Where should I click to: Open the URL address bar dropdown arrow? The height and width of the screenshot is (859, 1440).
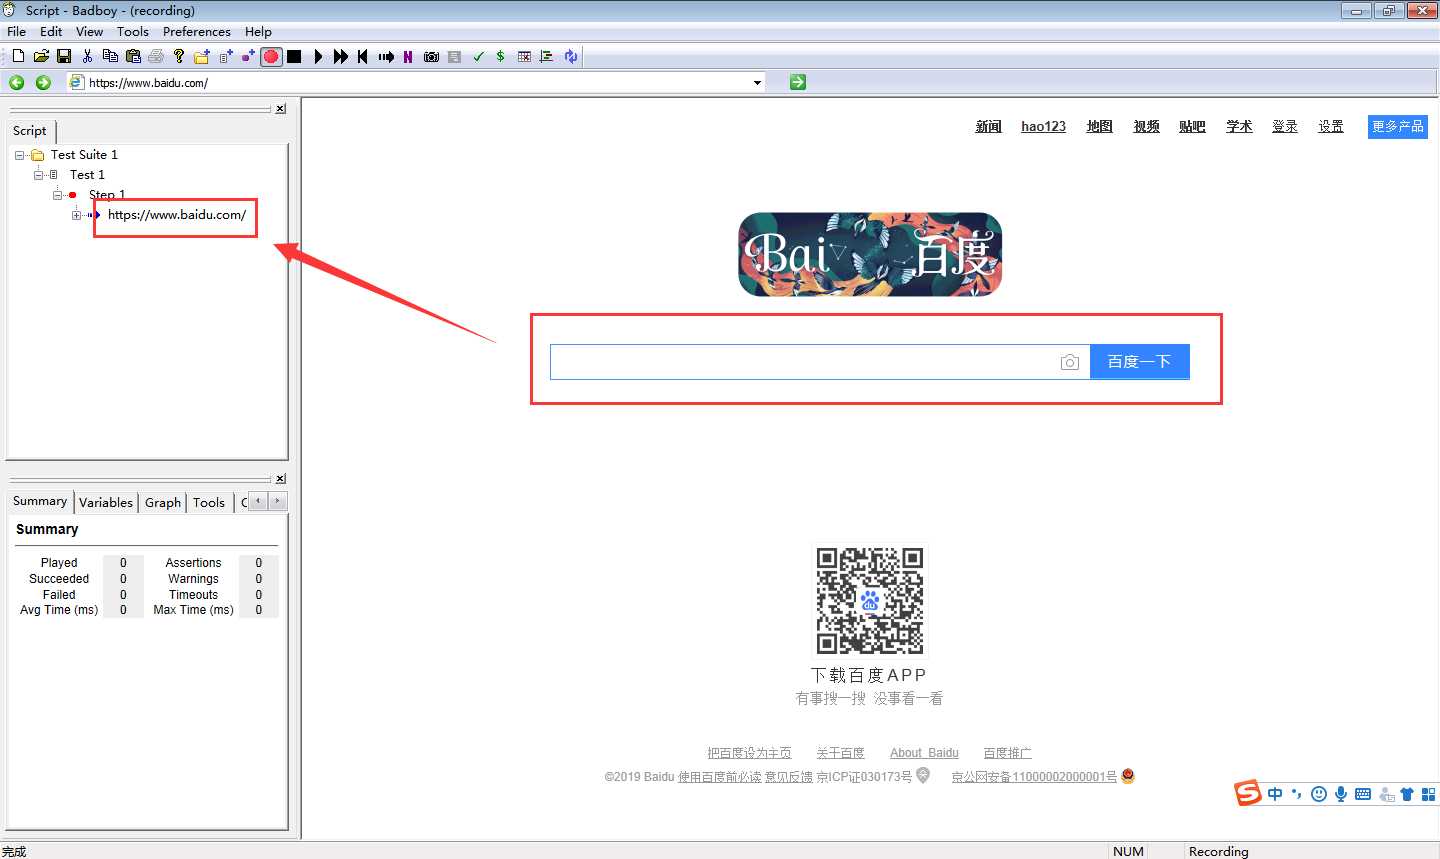pyautogui.click(x=758, y=83)
